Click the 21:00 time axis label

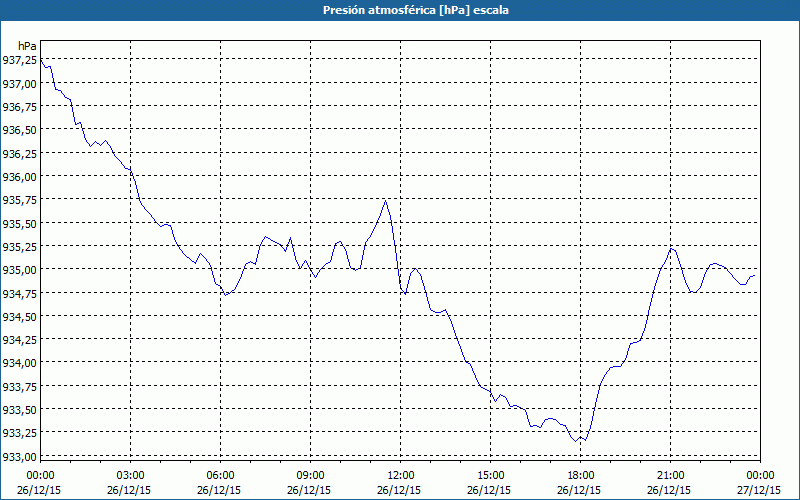pyautogui.click(x=670, y=476)
